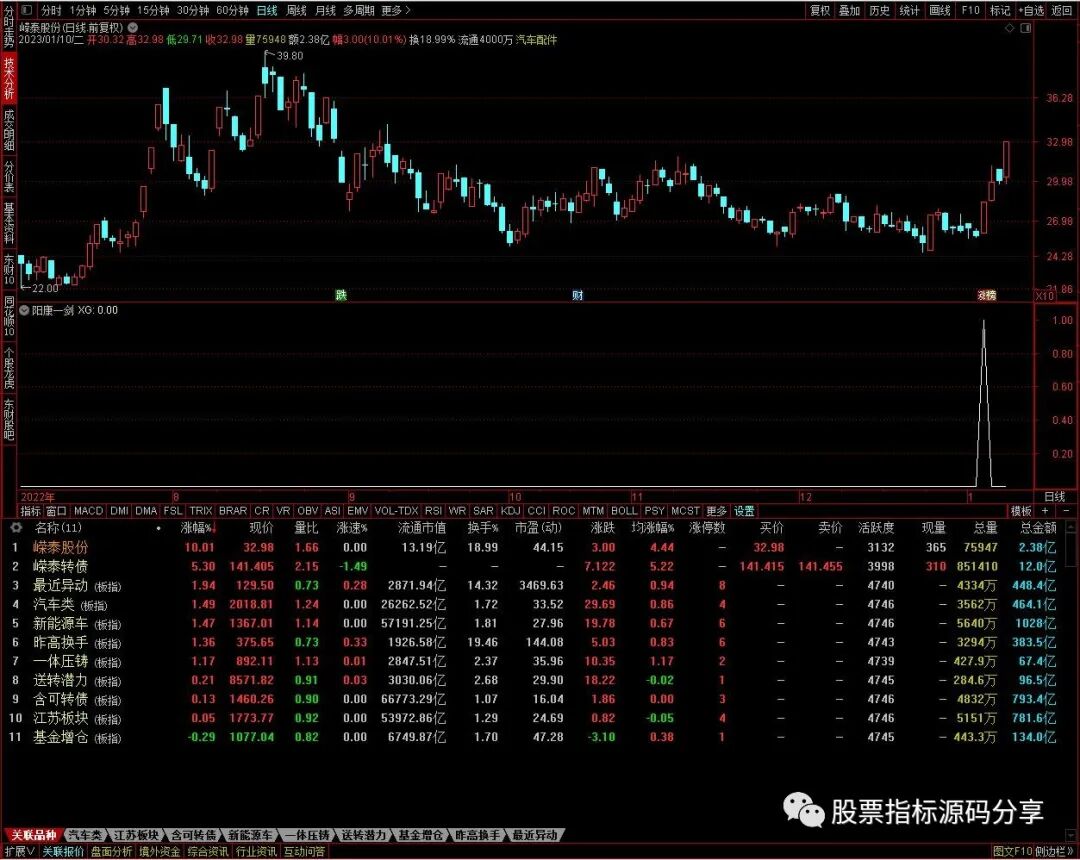This screenshot has width=1080, height=860.
Task: Click the 复权 button
Action: coord(820,10)
